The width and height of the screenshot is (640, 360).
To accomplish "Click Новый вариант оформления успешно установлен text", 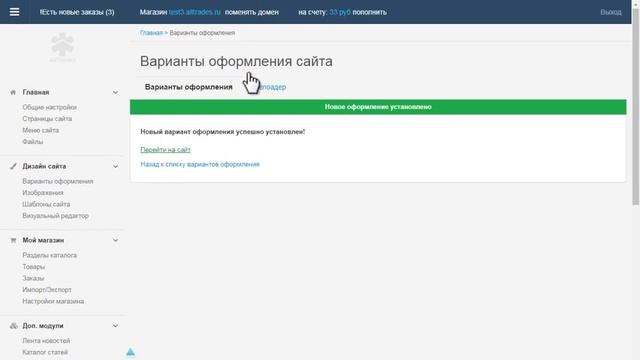I will click(x=222, y=132).
